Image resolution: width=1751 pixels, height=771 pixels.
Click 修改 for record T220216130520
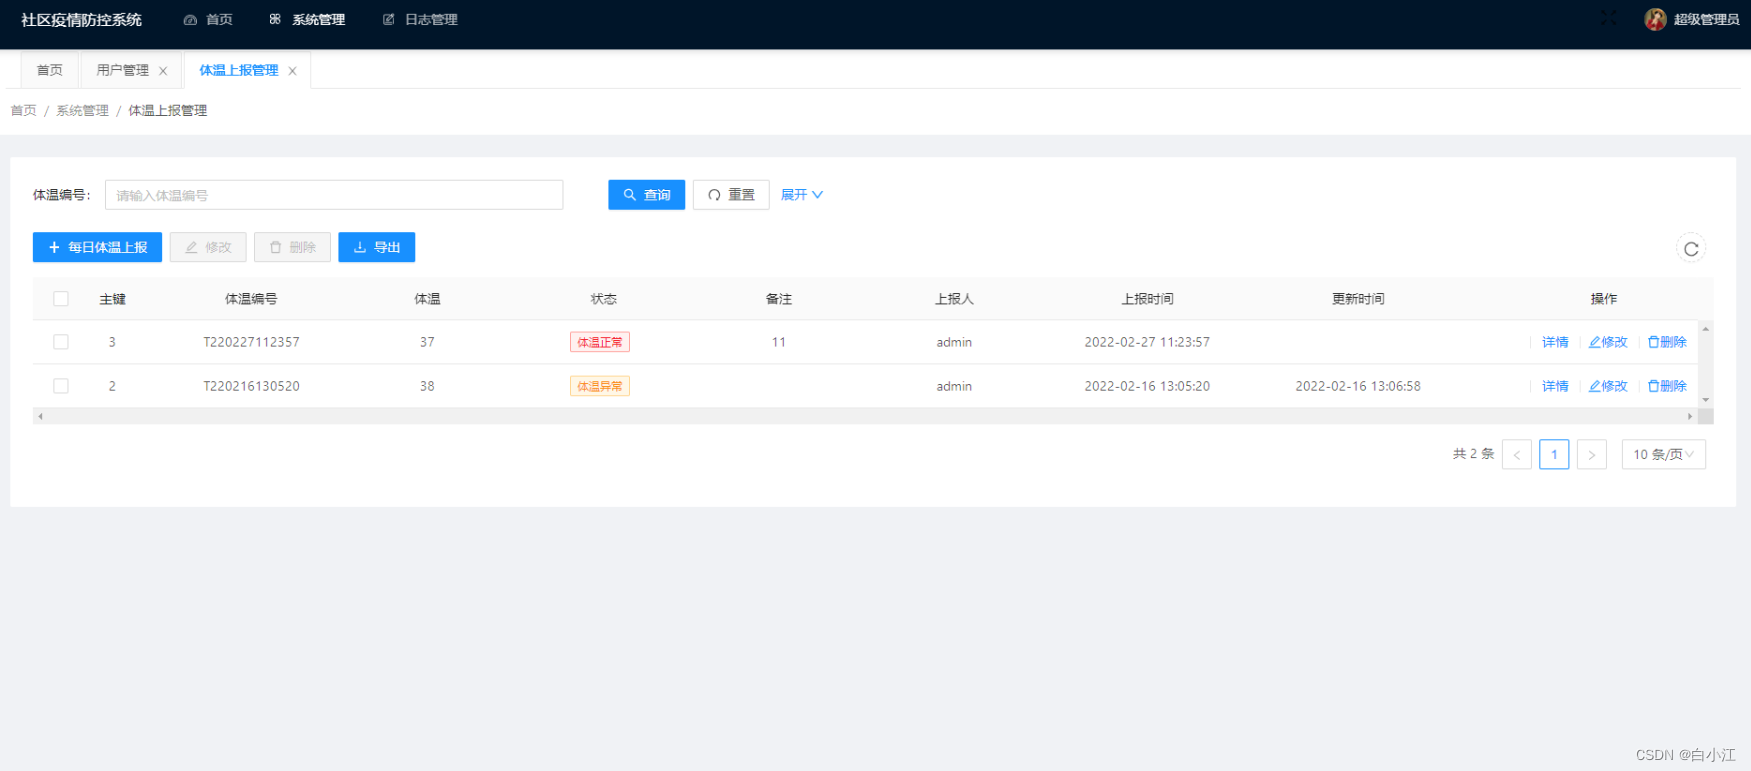[1608, 386]
